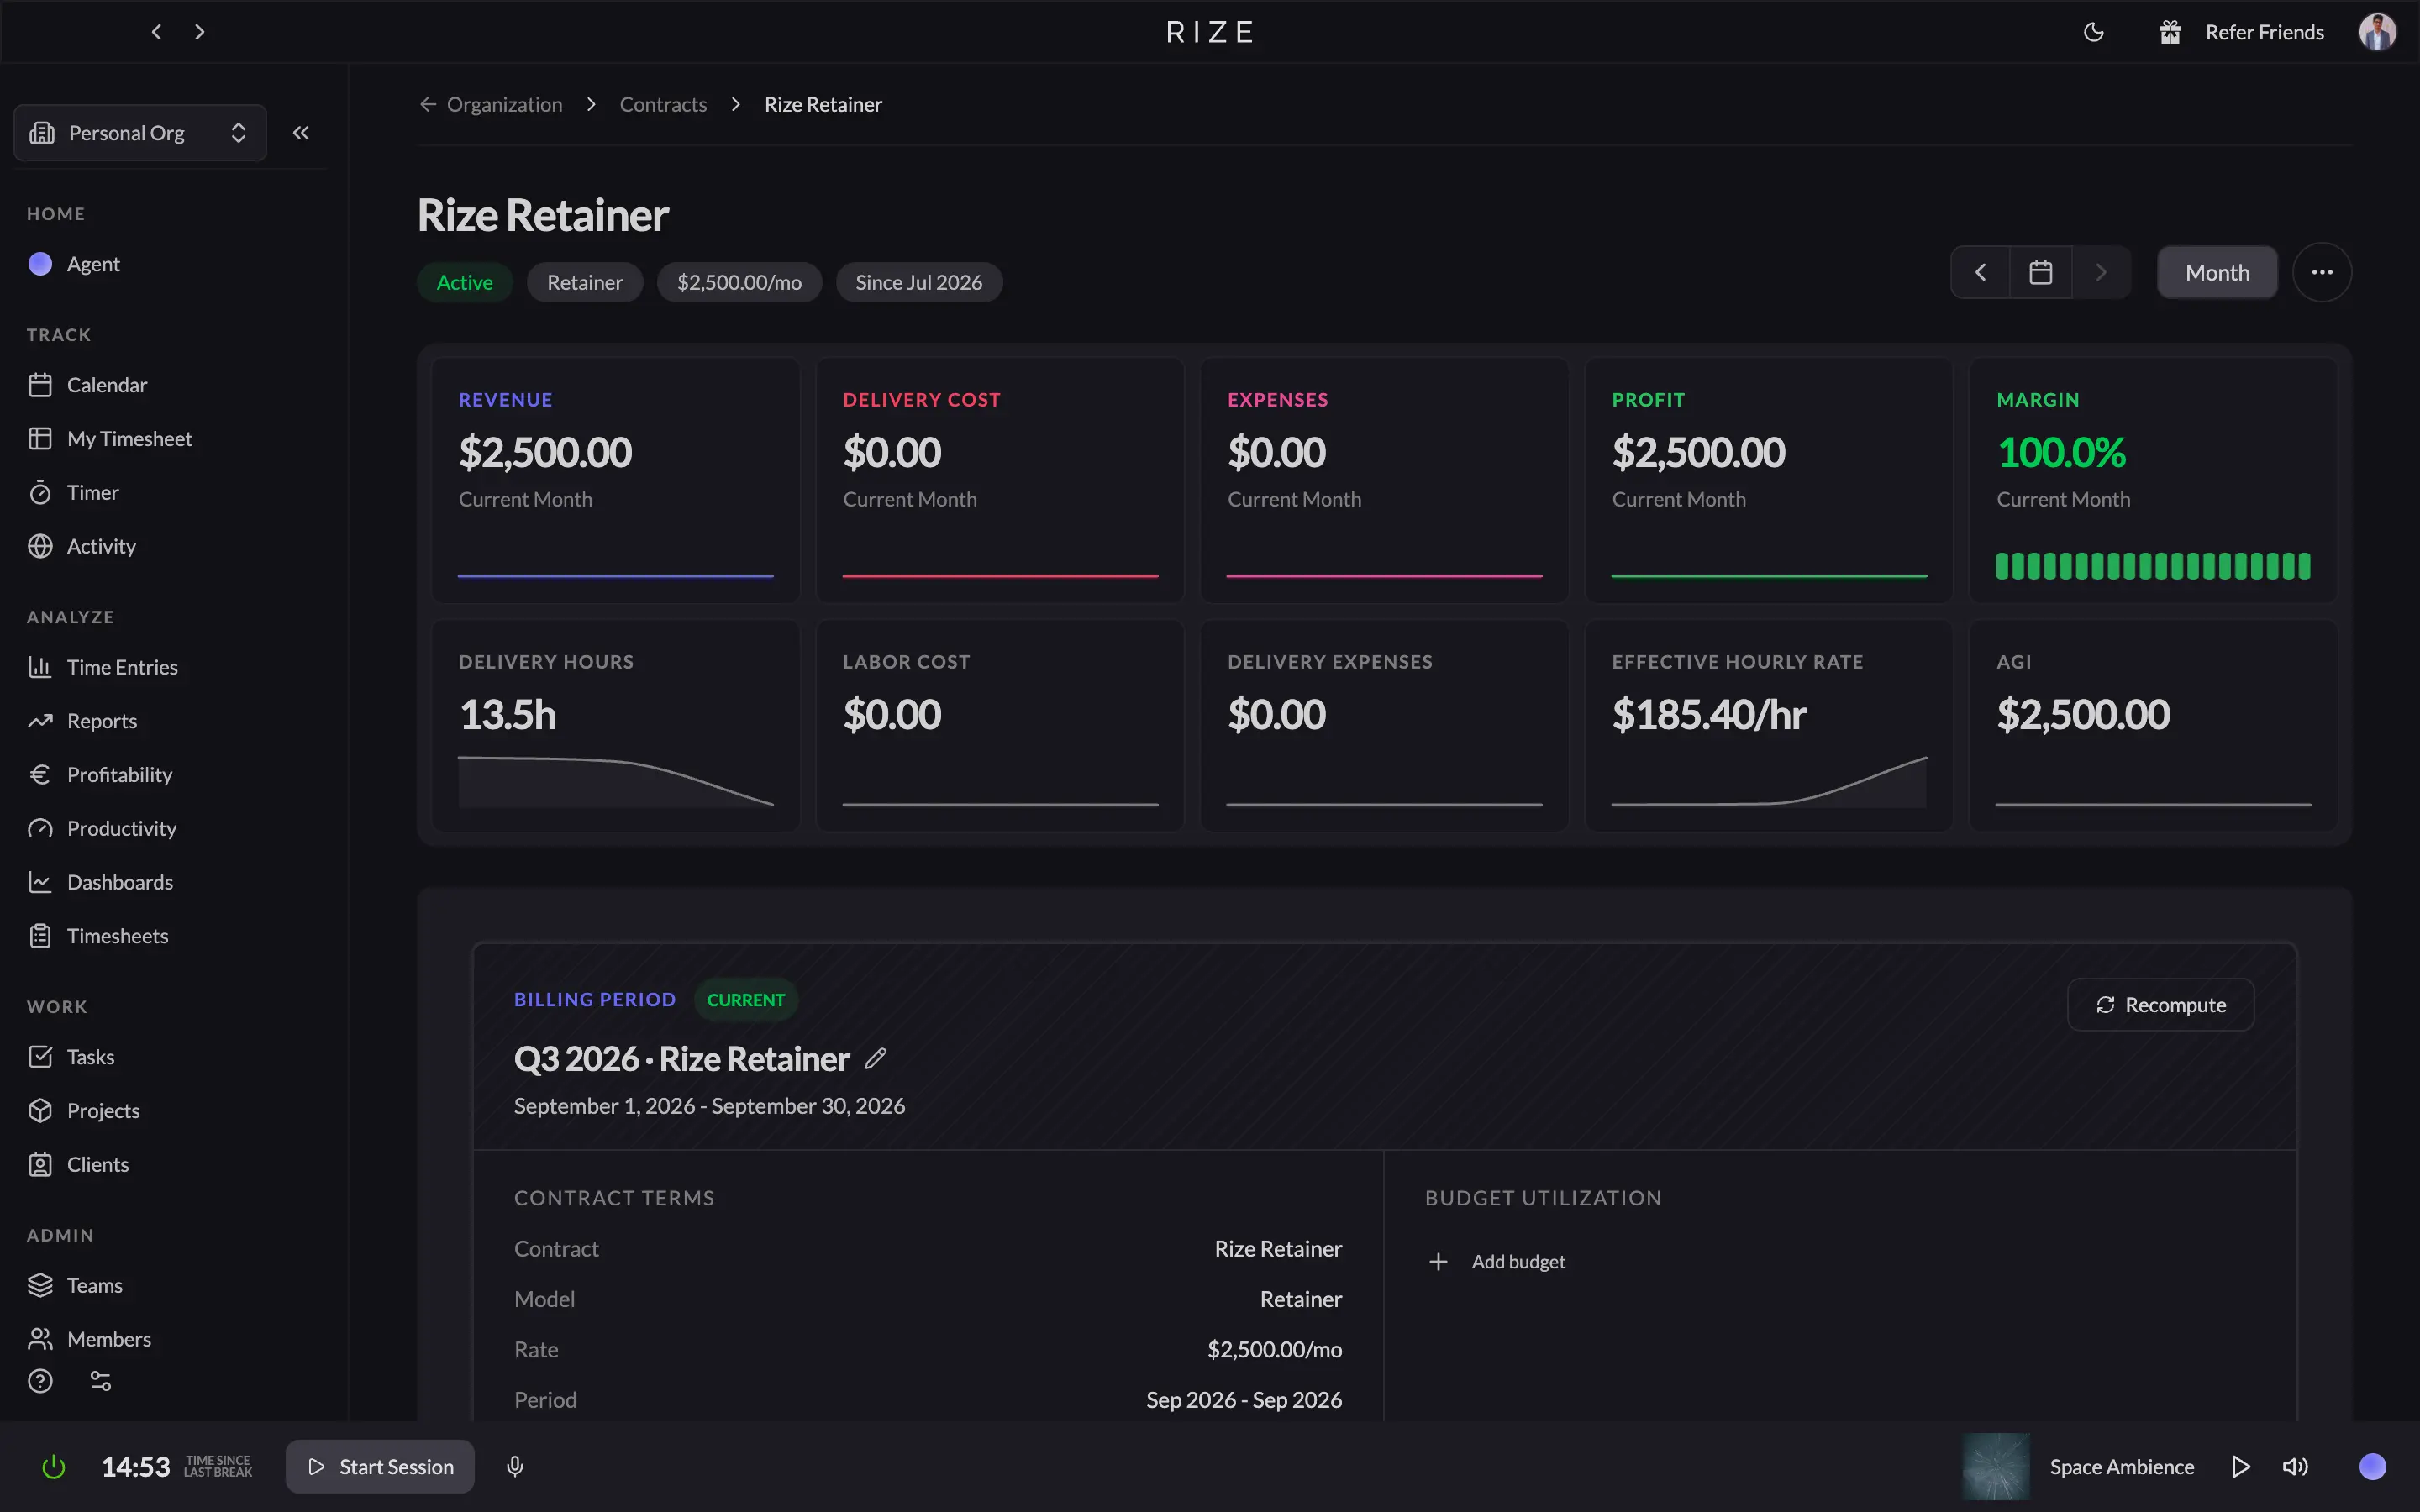Click the CURRENT billing period badge
Image resolution: width=2420 pixels, height=1512 pixels.
(746, 1000)
